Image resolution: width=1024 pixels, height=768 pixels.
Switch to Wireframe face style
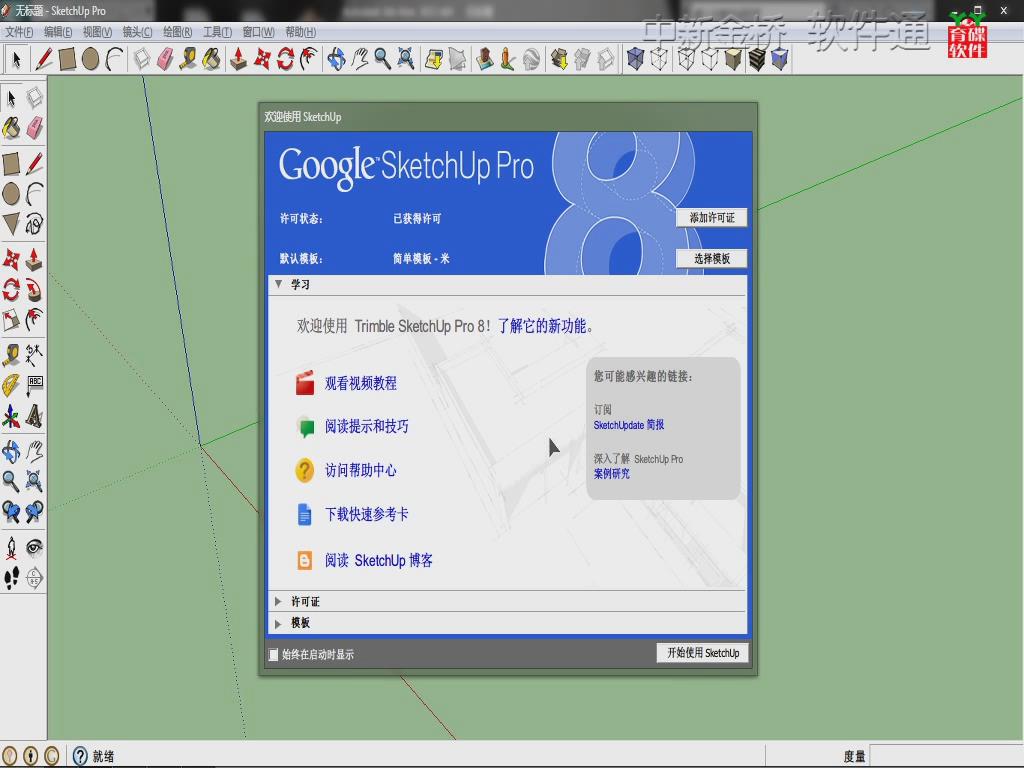coord(686,59)
